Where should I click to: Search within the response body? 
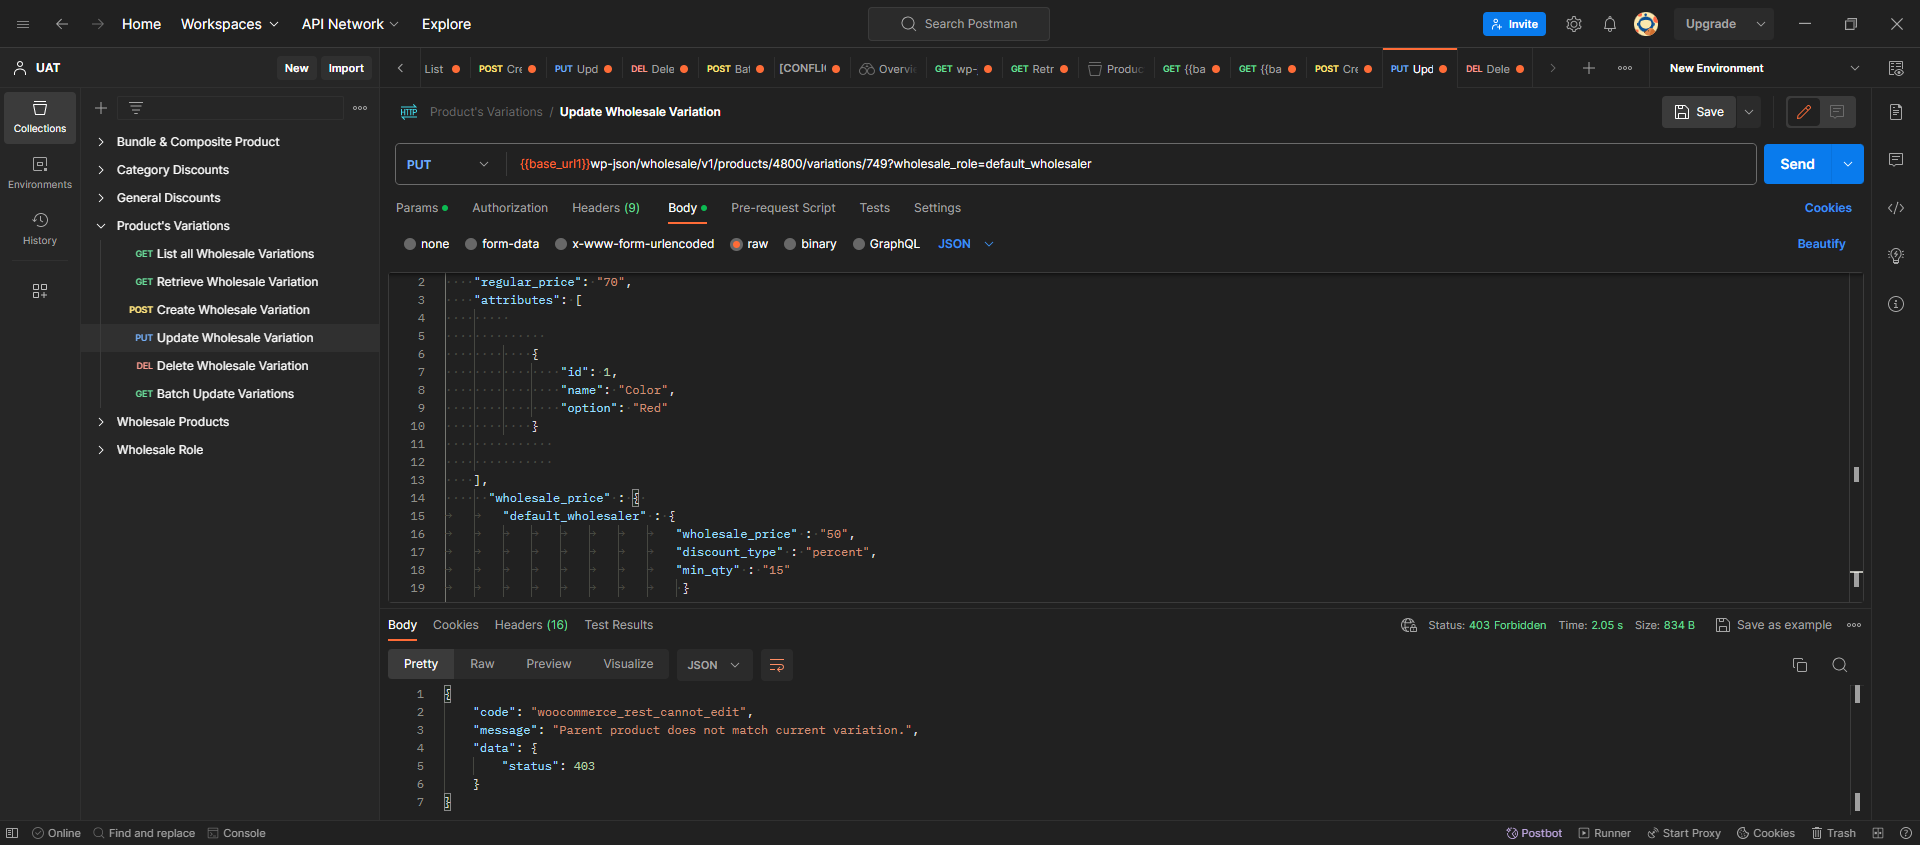pyautogui.click(x=1839, y=665)
